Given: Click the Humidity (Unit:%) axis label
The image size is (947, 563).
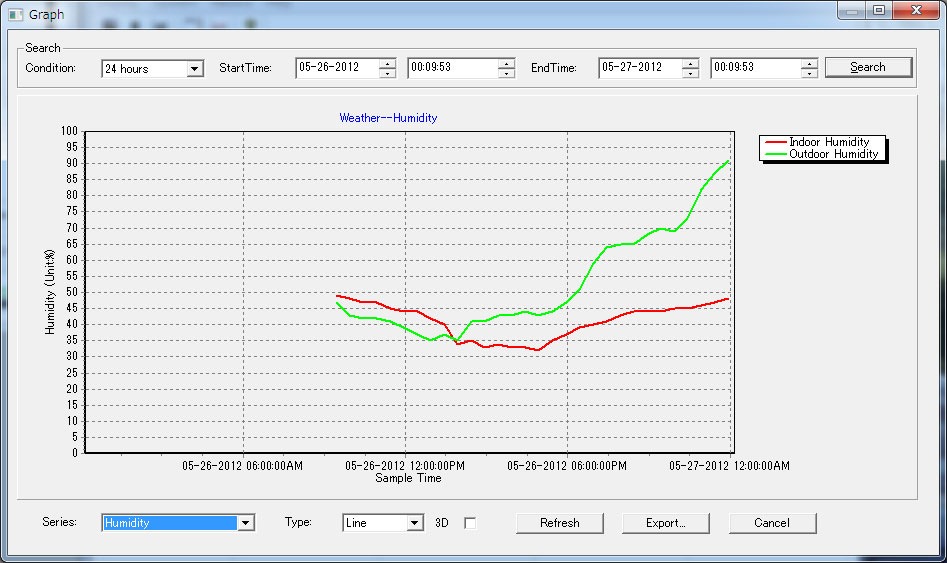Looking at the screenshot, I should (50, 292).
